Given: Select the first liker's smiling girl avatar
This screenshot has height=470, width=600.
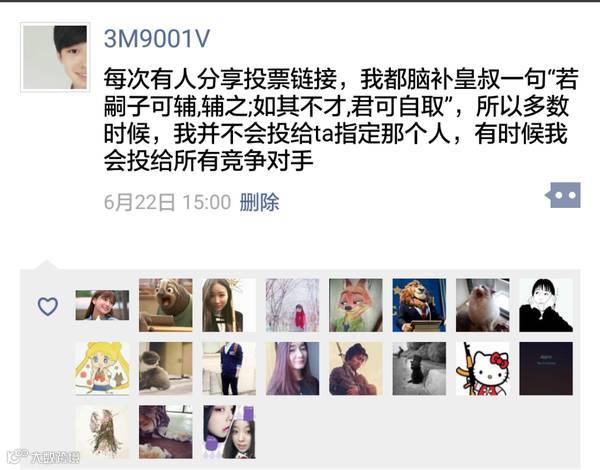Looking at the screenshot, I should (x=103, y=305).
